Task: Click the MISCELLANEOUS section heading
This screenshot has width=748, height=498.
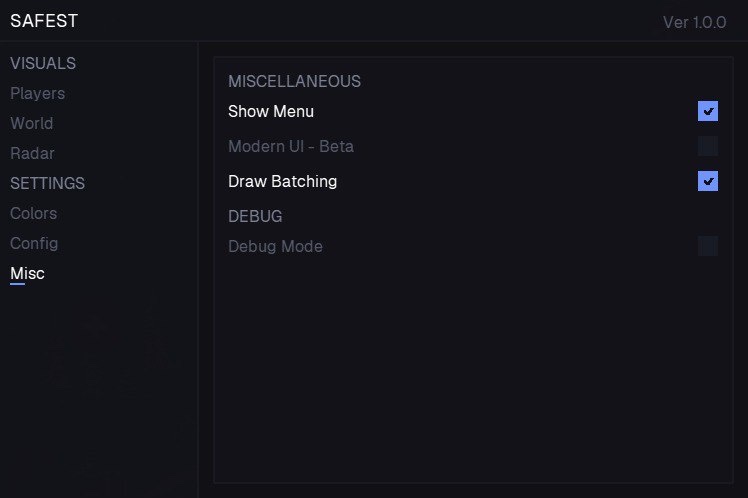Action: [294, 81]
